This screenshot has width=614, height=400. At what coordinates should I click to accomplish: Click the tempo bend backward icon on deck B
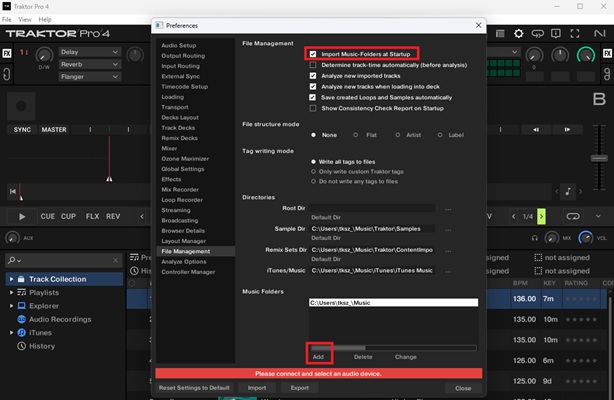click(x=536, y=129)
